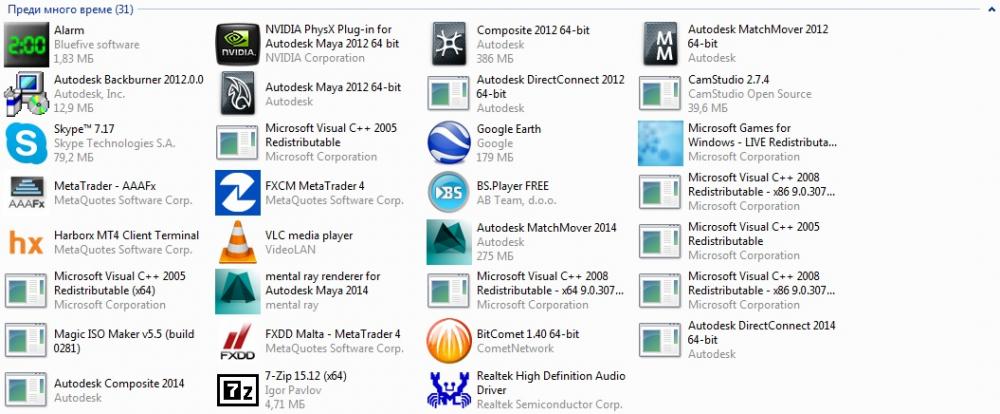Select the FXDD Malta - MetaTrader 4 icon
This screenshot has height=414, width=1000.
point(238,341)
